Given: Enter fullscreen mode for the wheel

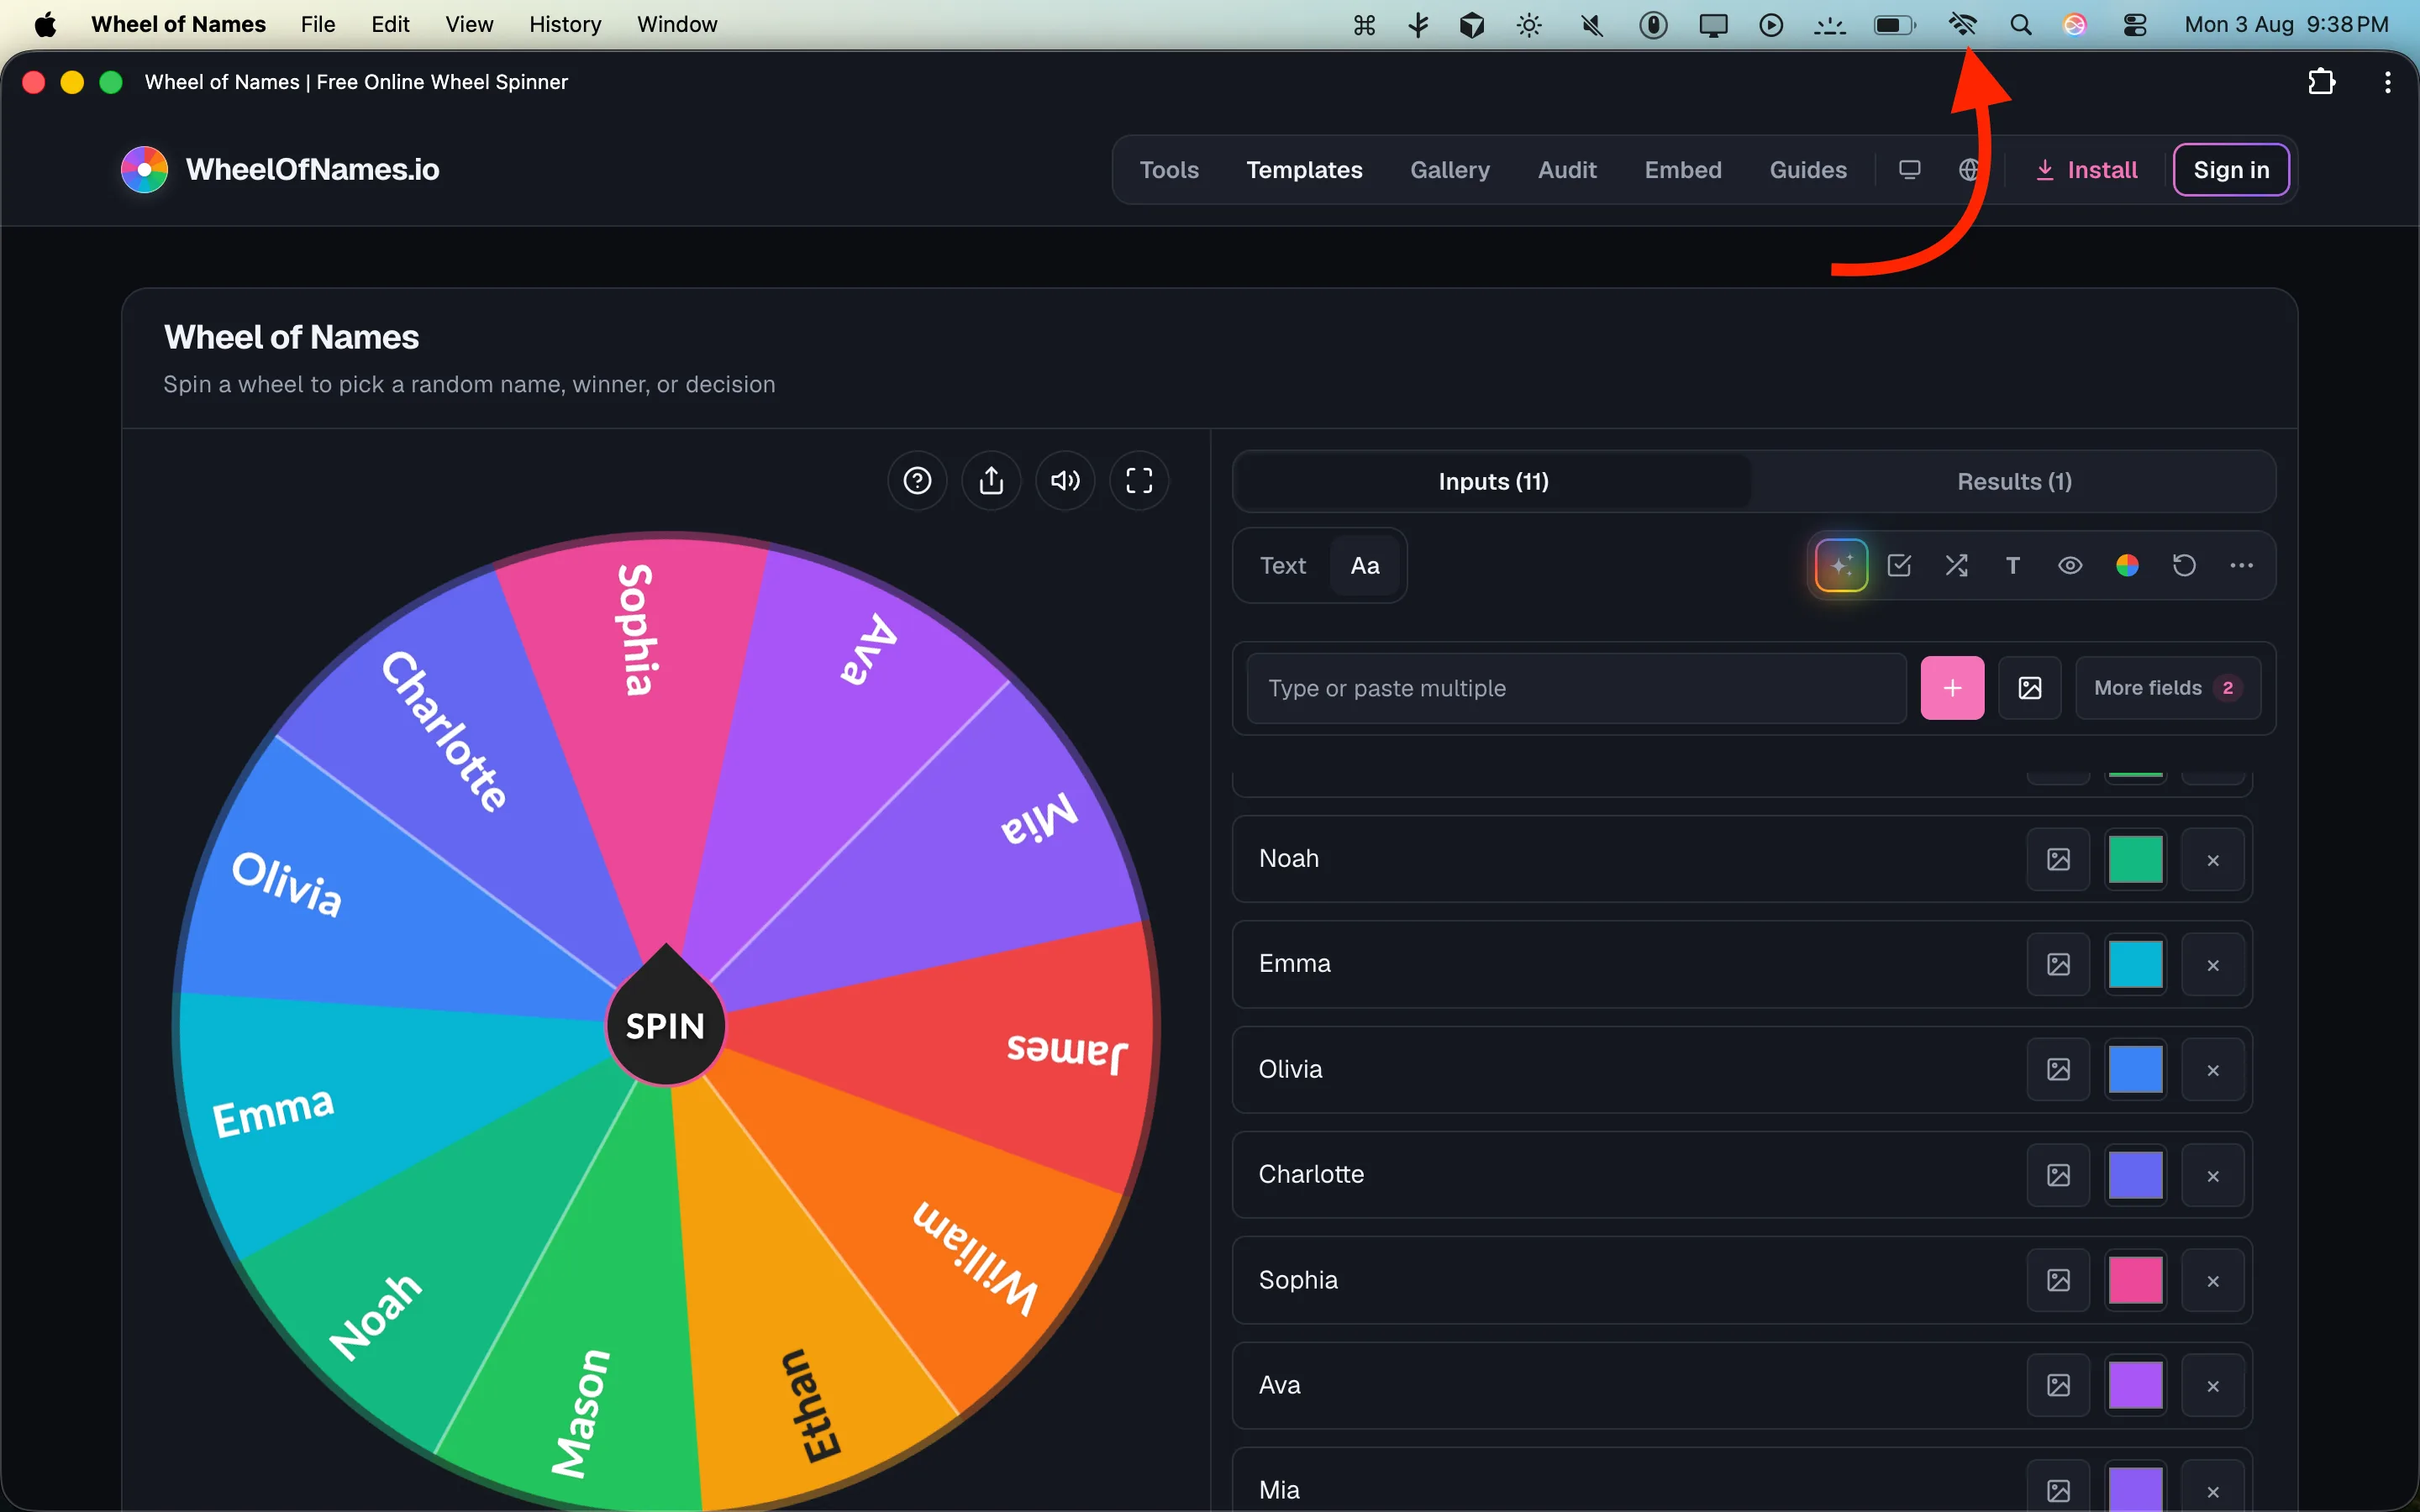Looking at the screenshot, I should click(1139, 481).
